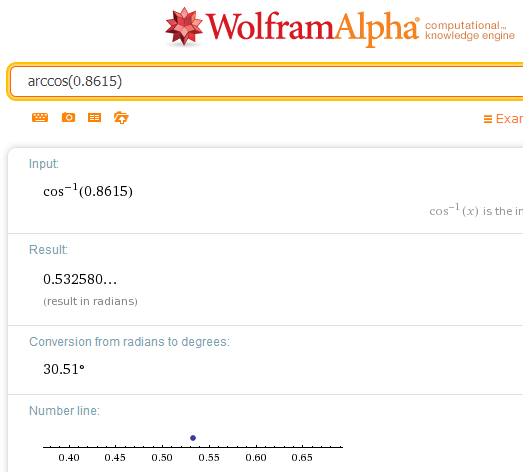The height and width of the screenshot is (472, 523).
Task: Click the result value 0.532580…
Action: pyautogui.click(x=80, y=279)
